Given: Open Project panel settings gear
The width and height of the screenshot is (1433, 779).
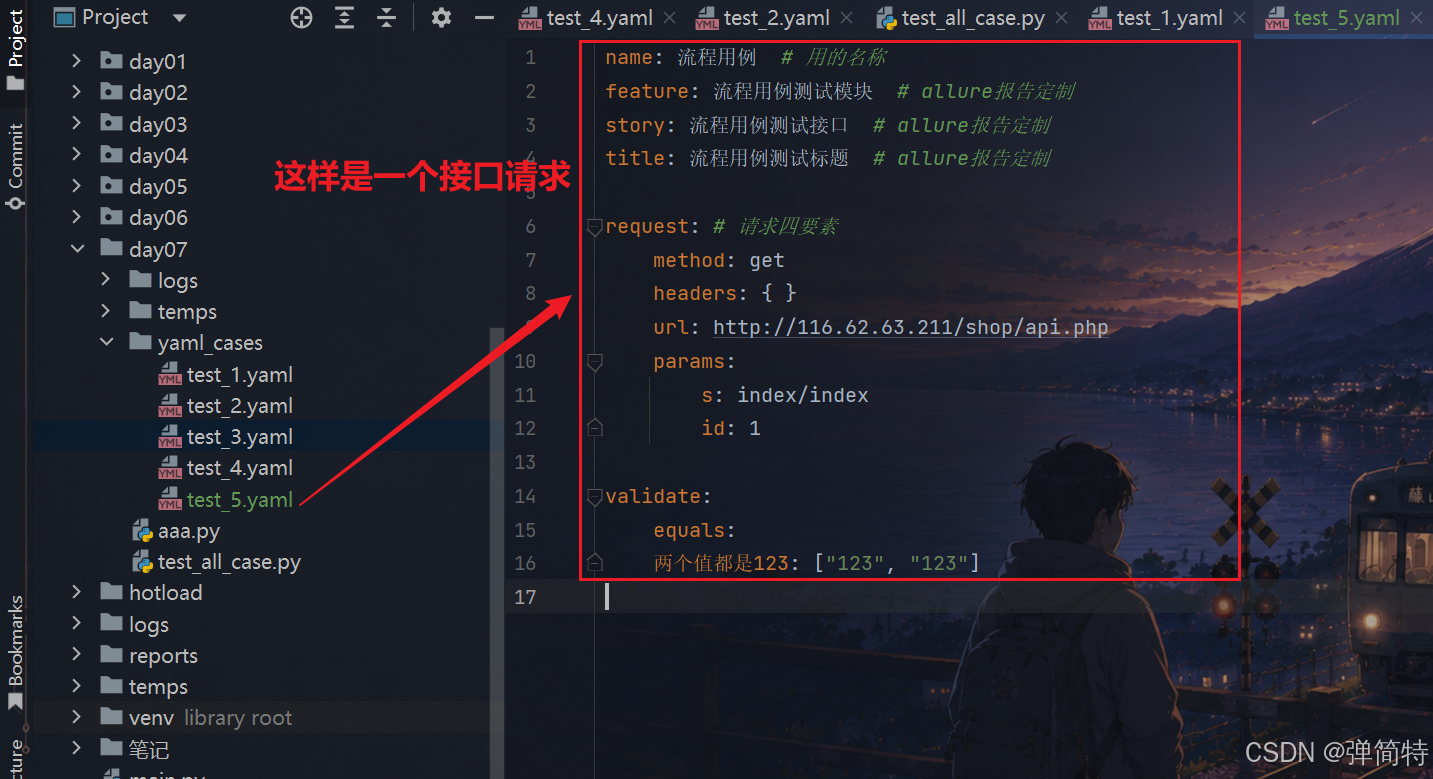Looking at the screenshot, I should click(x=441, y=17).
